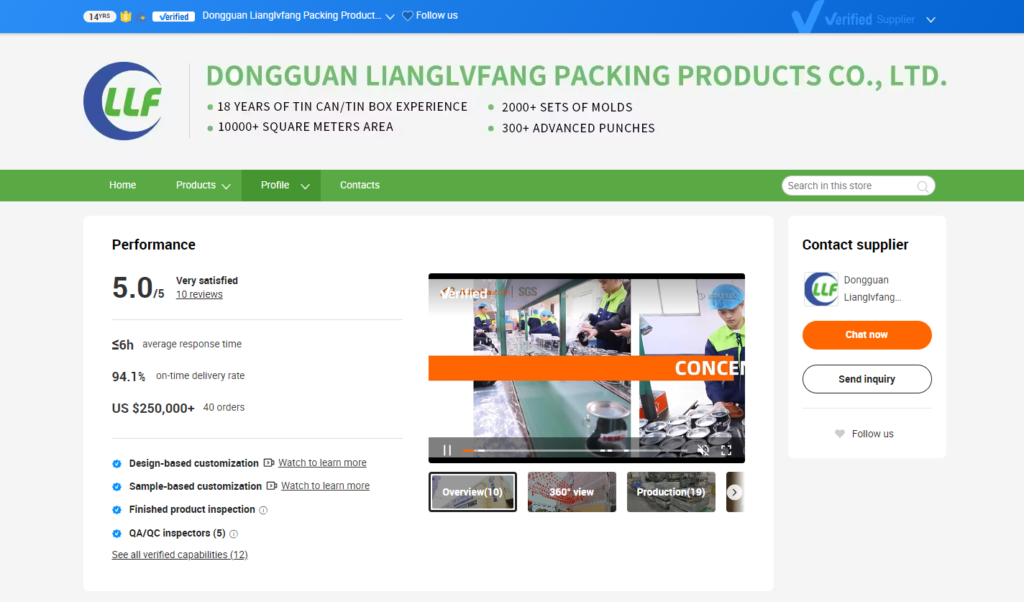1024x602 pixels.
Task: Unmute the company video sound
Action: tap(703, 450)
